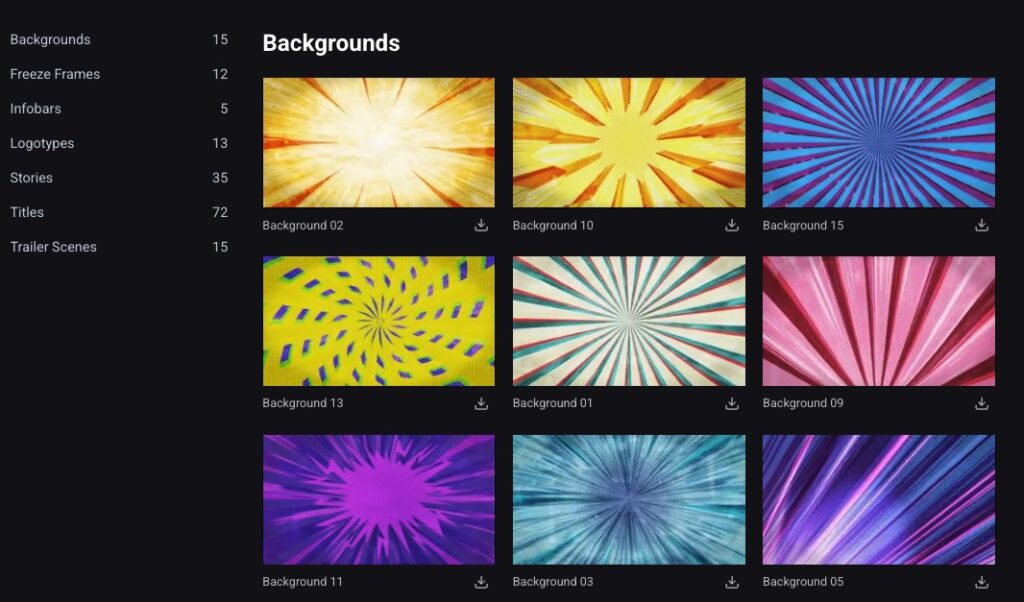Click the Background 15 title label
Viewport: 1024px width, 602px height.
click(x=803, y=226)
